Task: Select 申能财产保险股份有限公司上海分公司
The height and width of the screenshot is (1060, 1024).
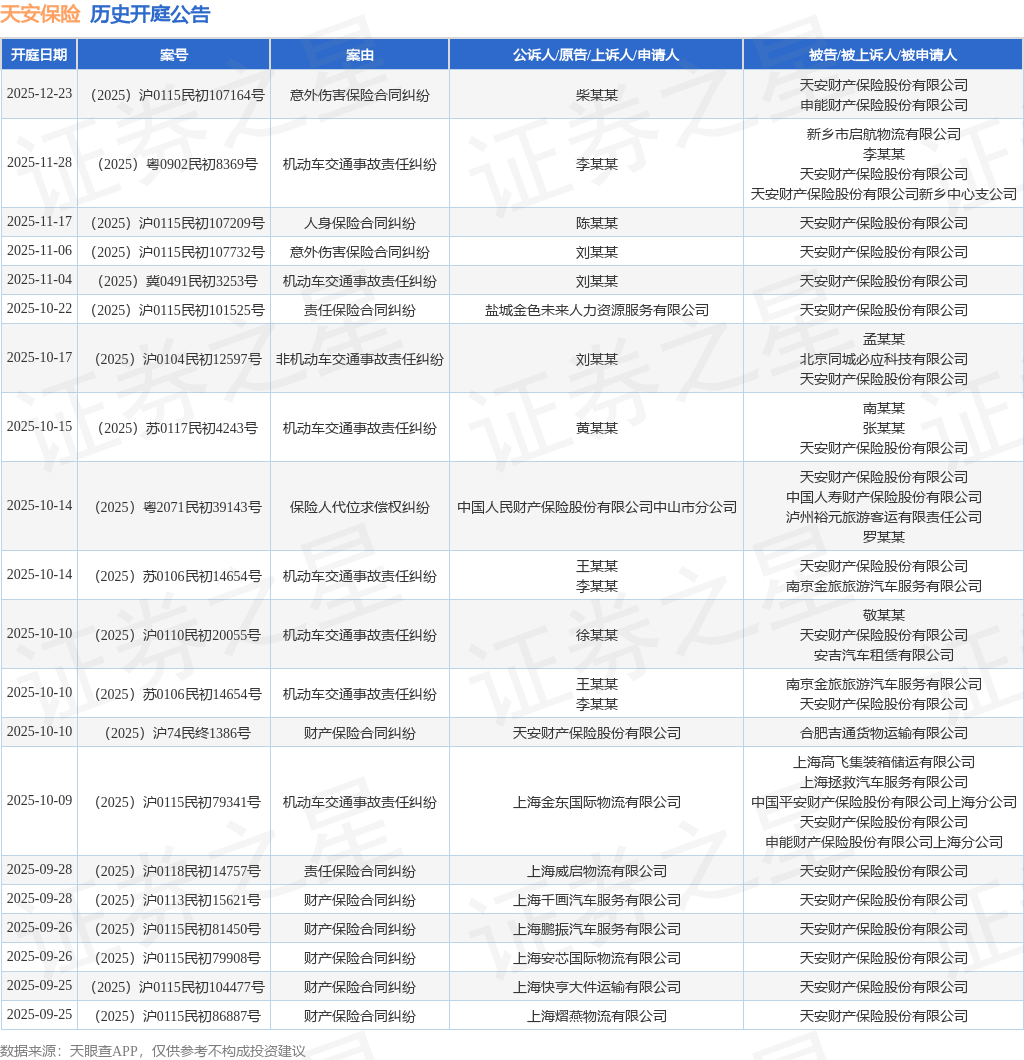Action: [x=883, y=842]
